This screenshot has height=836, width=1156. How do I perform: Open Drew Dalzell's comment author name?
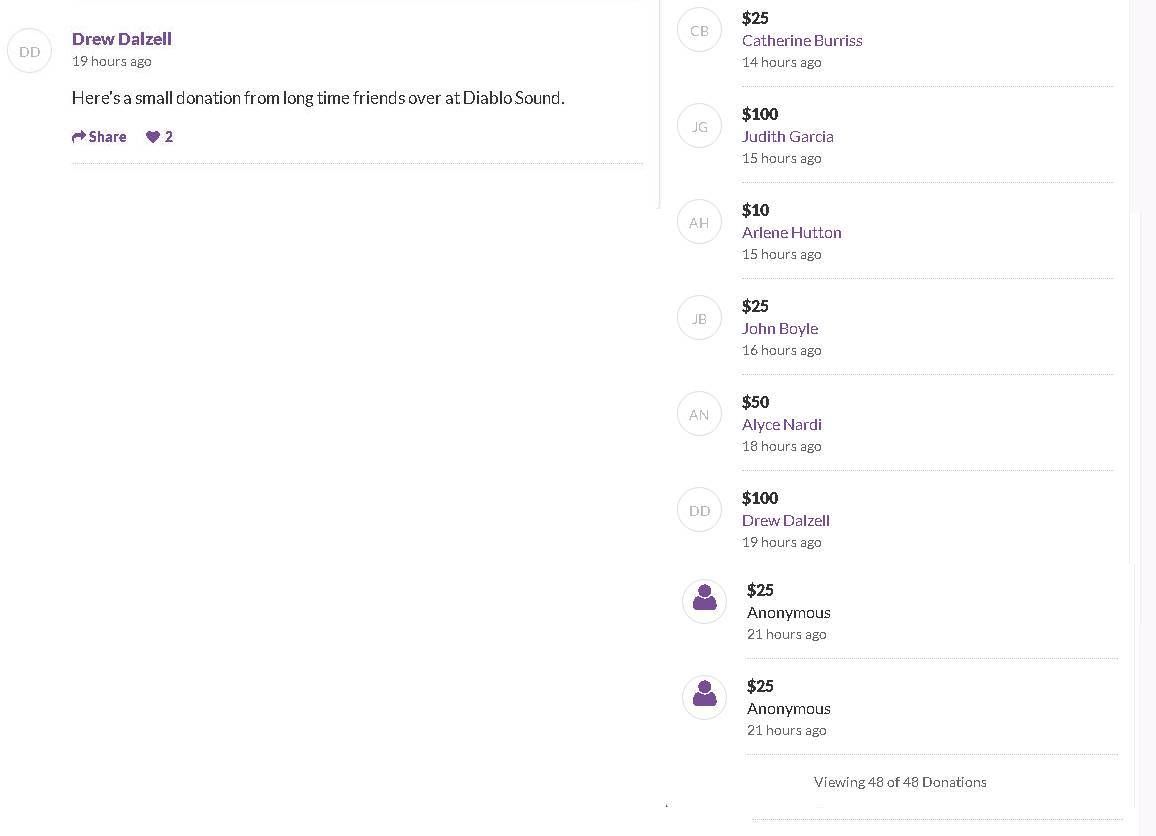tap(122, 39)
